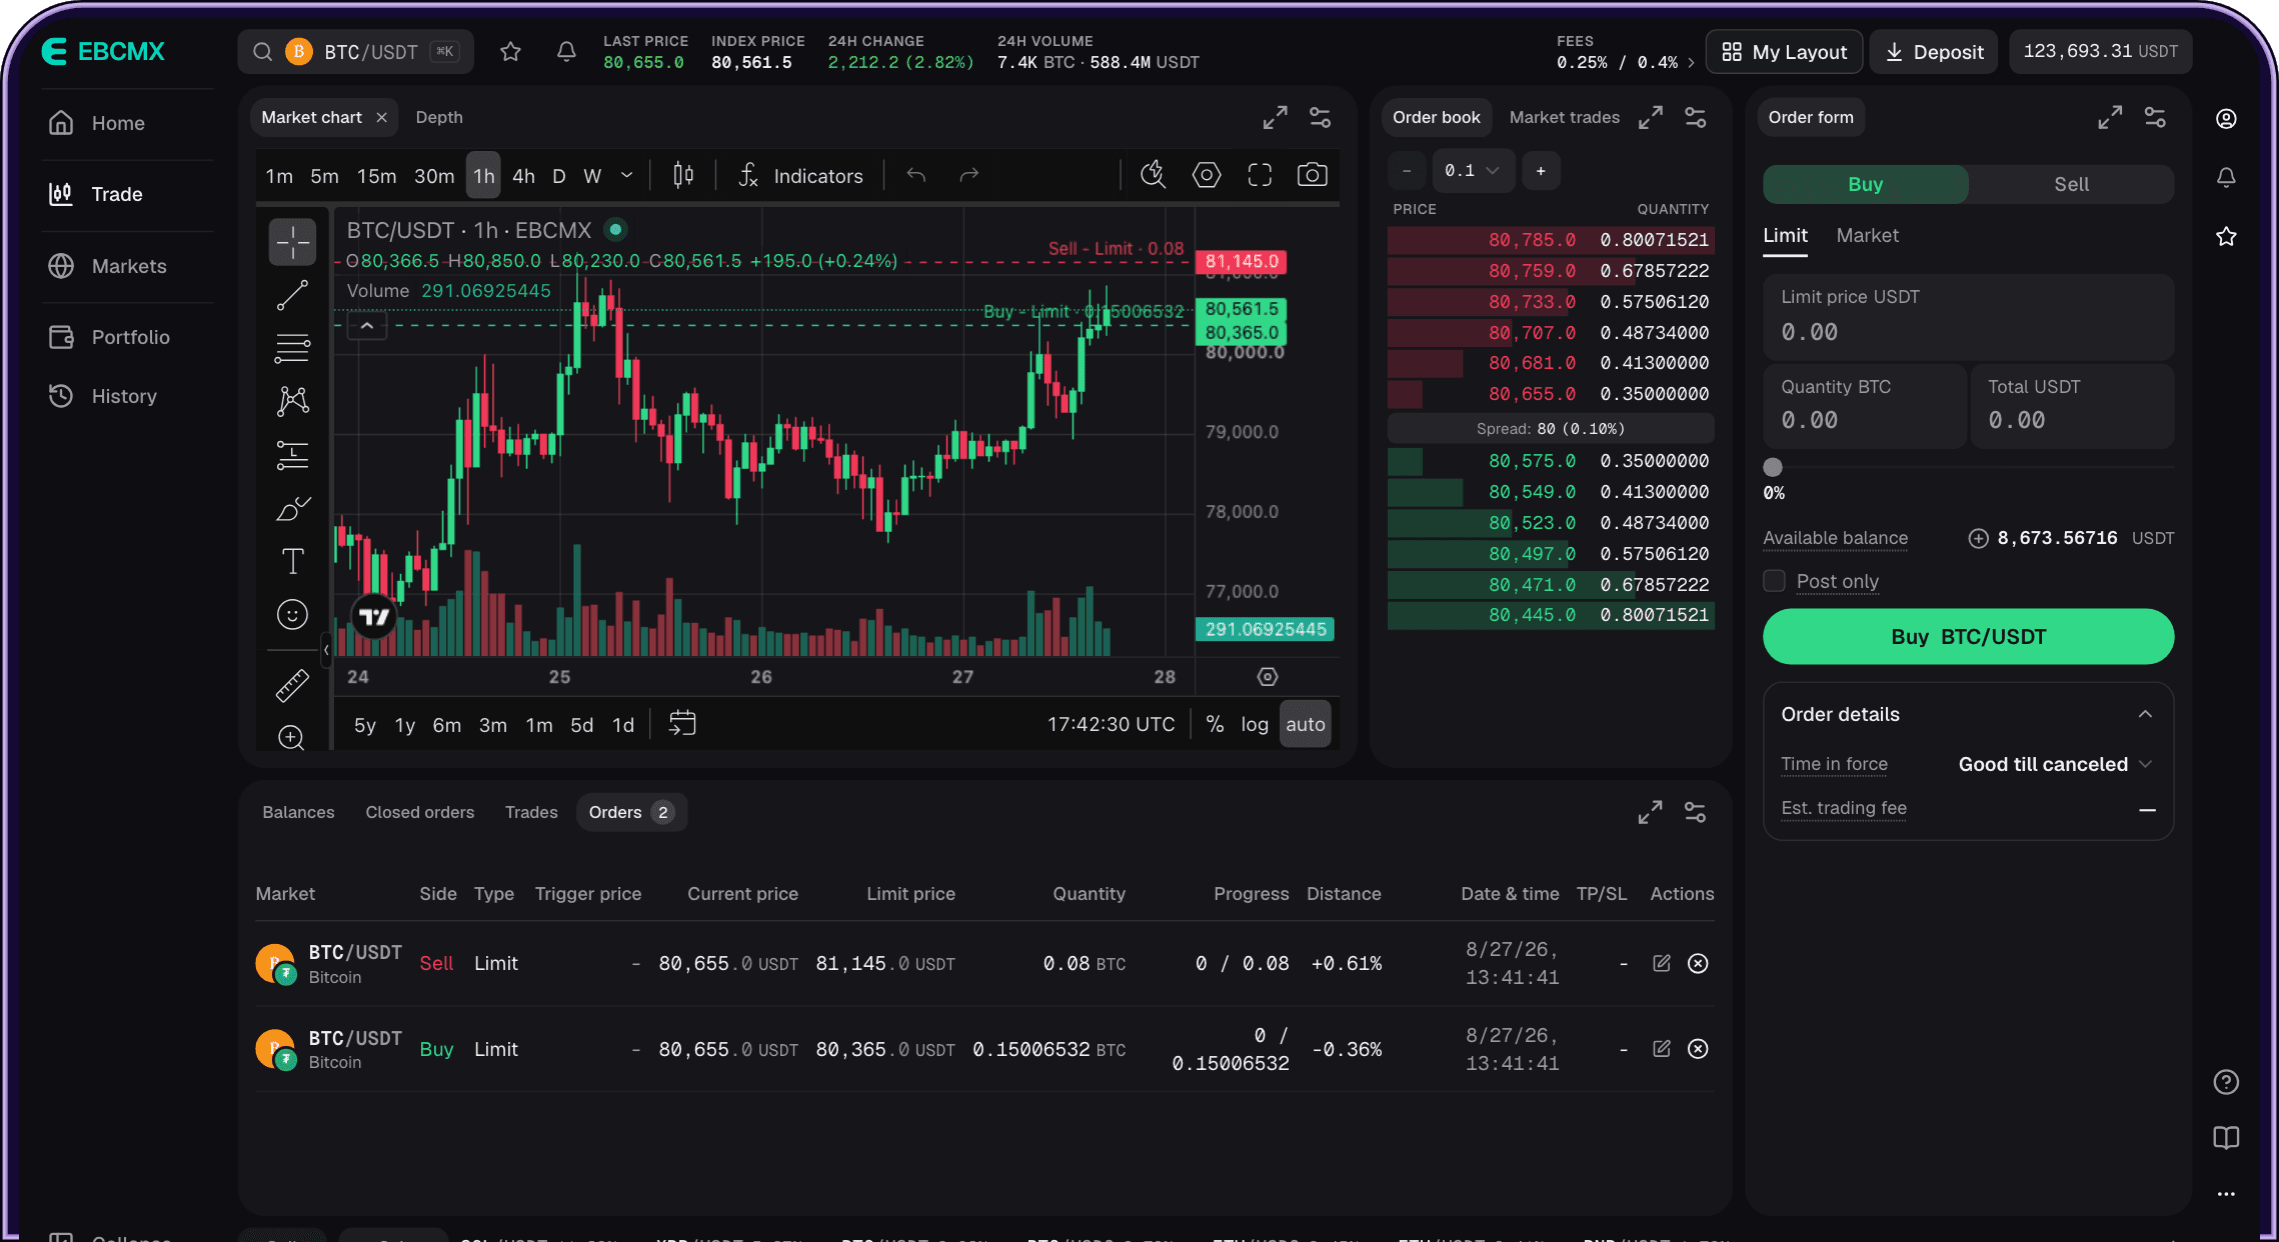Select the ruler measure tool

292,686
